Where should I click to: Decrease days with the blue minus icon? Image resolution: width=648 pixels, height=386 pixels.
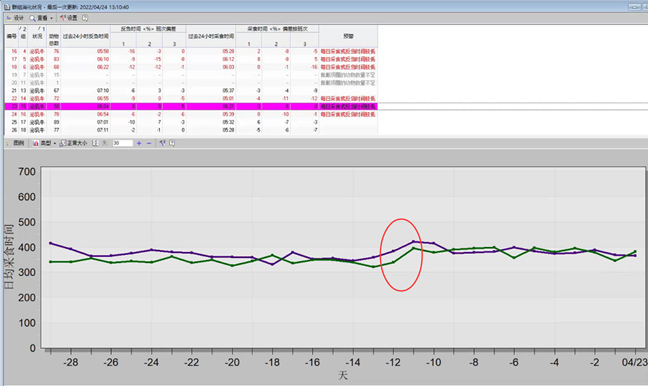pyautogui.click(x=149, y=143)
